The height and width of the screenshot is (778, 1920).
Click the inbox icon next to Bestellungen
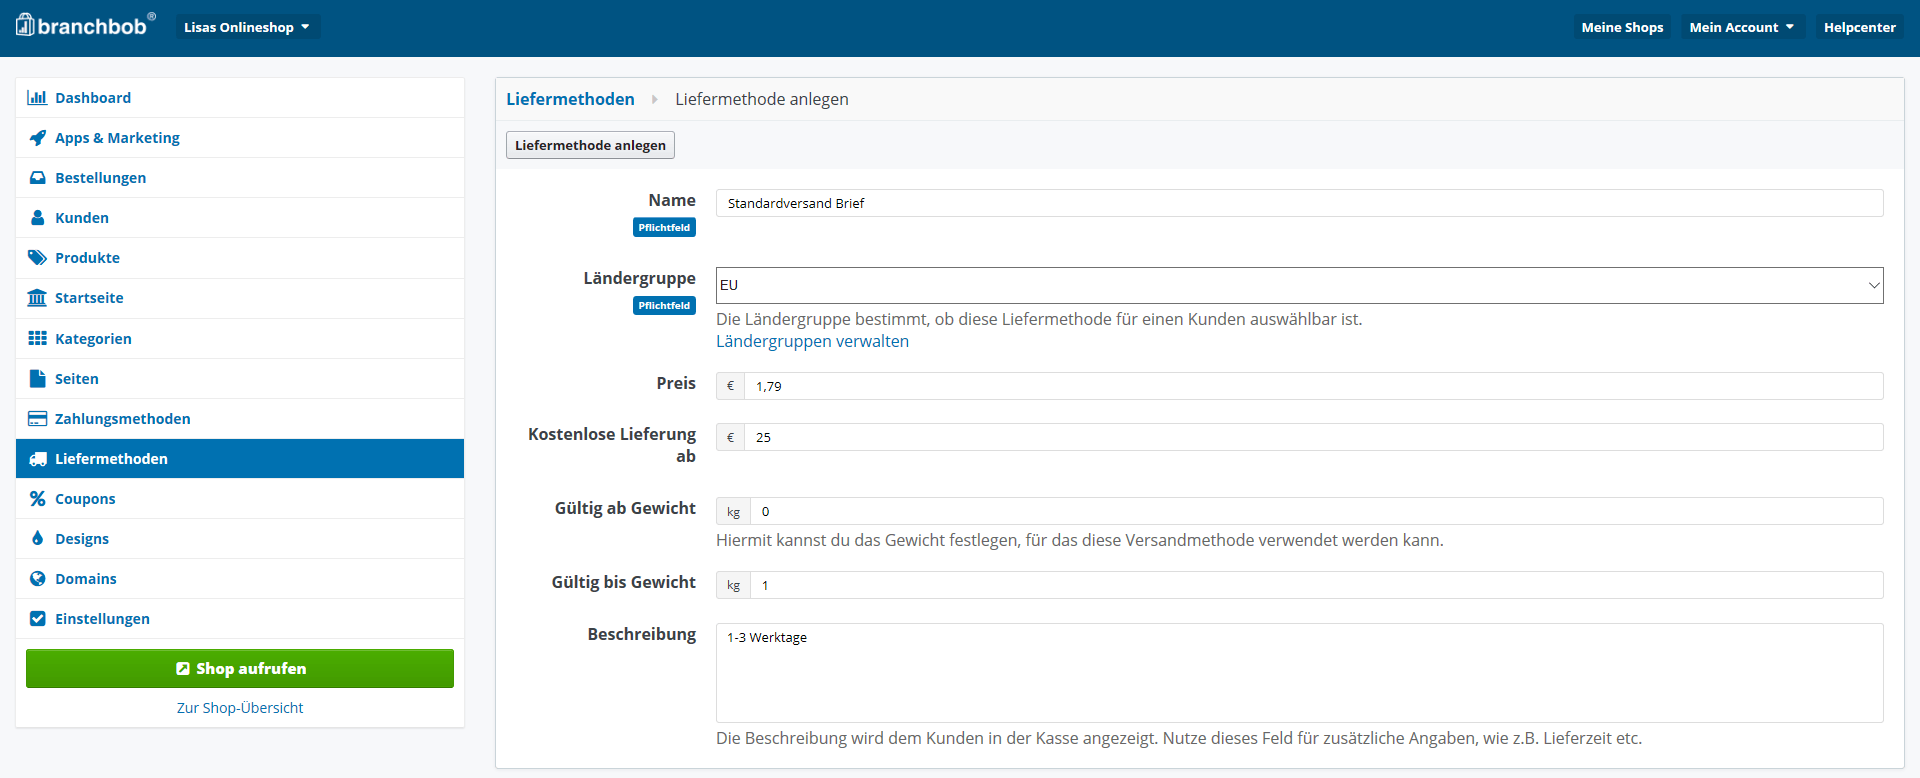37,178
